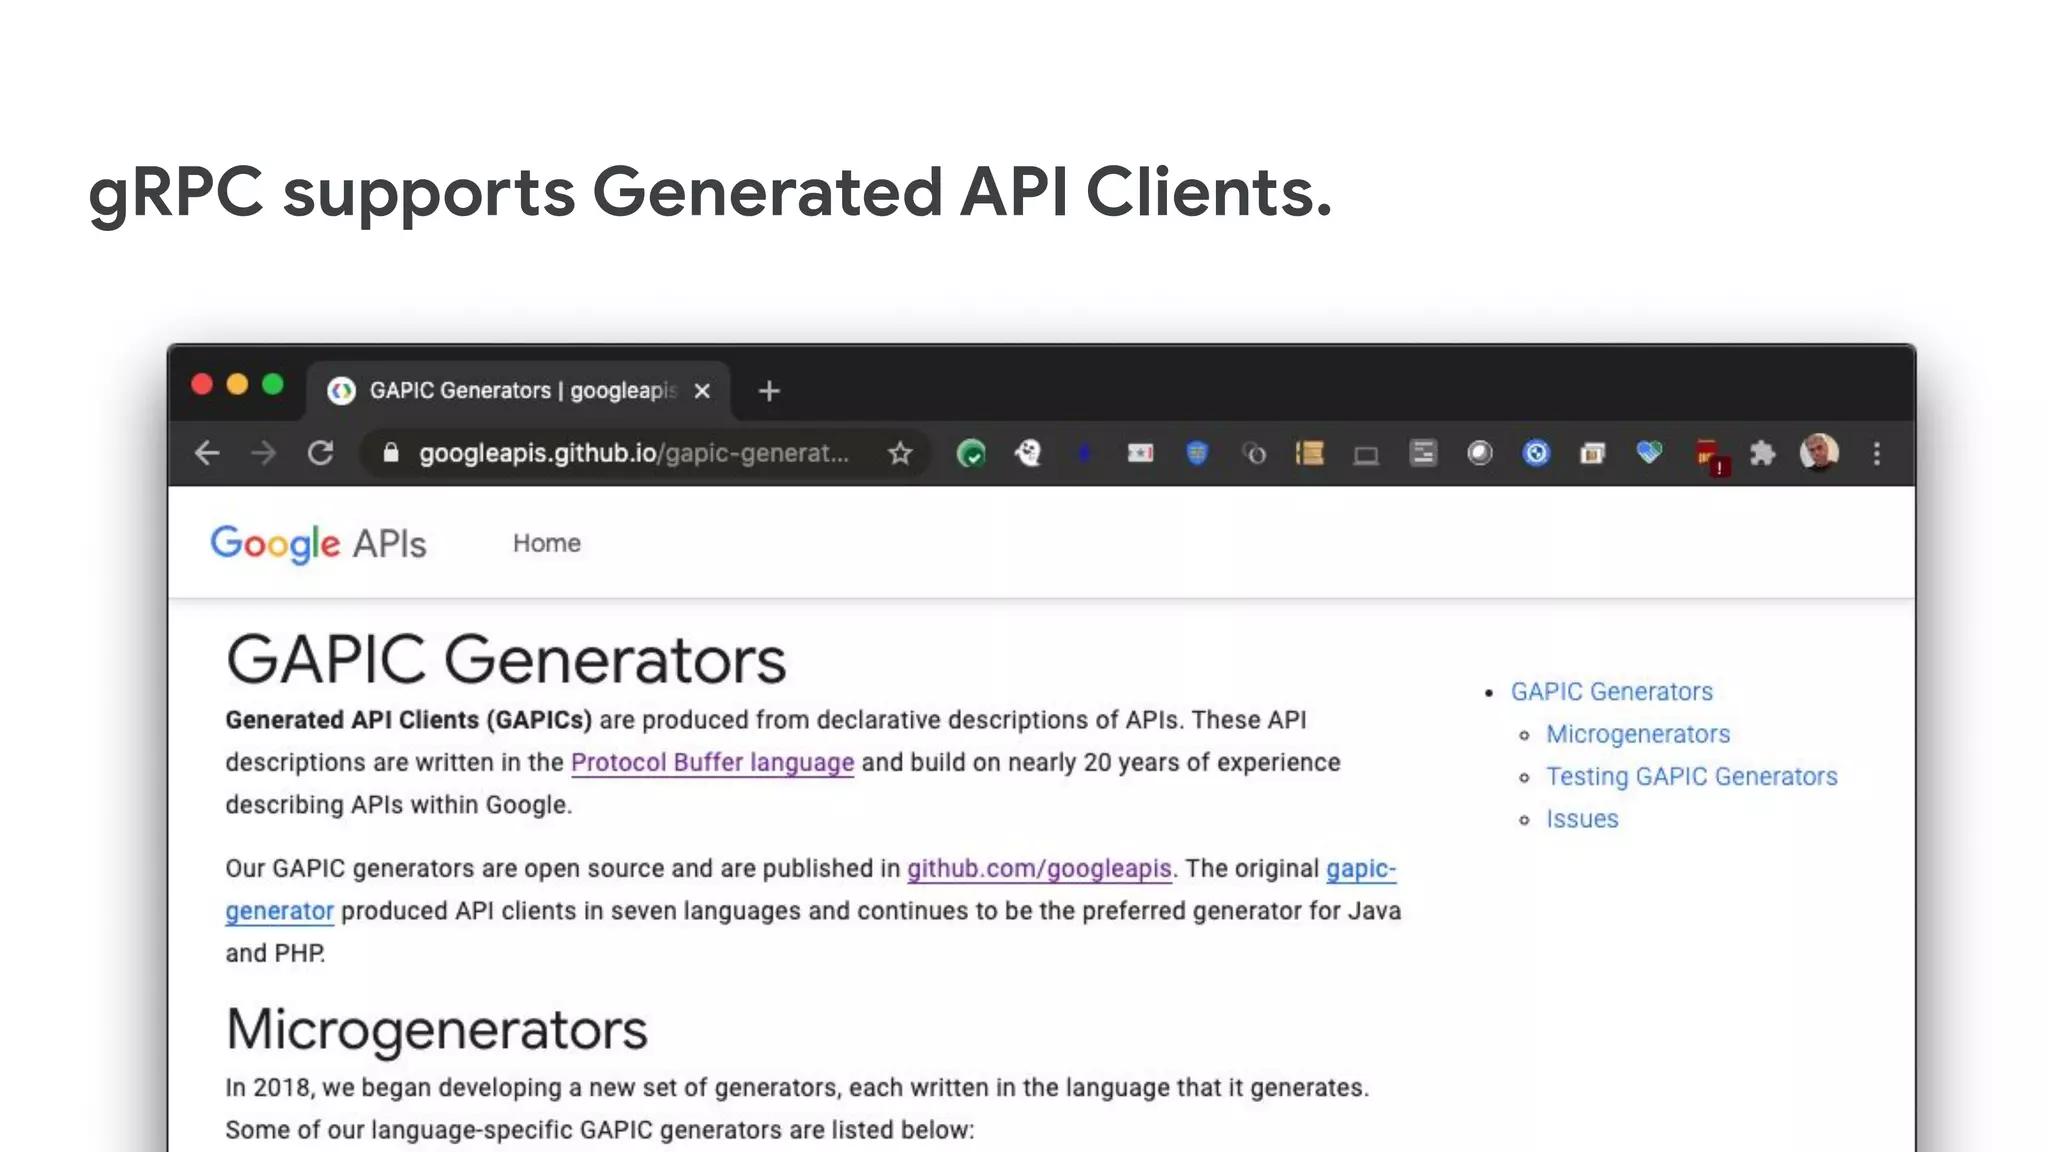2048x1152 pixels.
Task: View site info via the padlock icon
Action: (391, 453)
